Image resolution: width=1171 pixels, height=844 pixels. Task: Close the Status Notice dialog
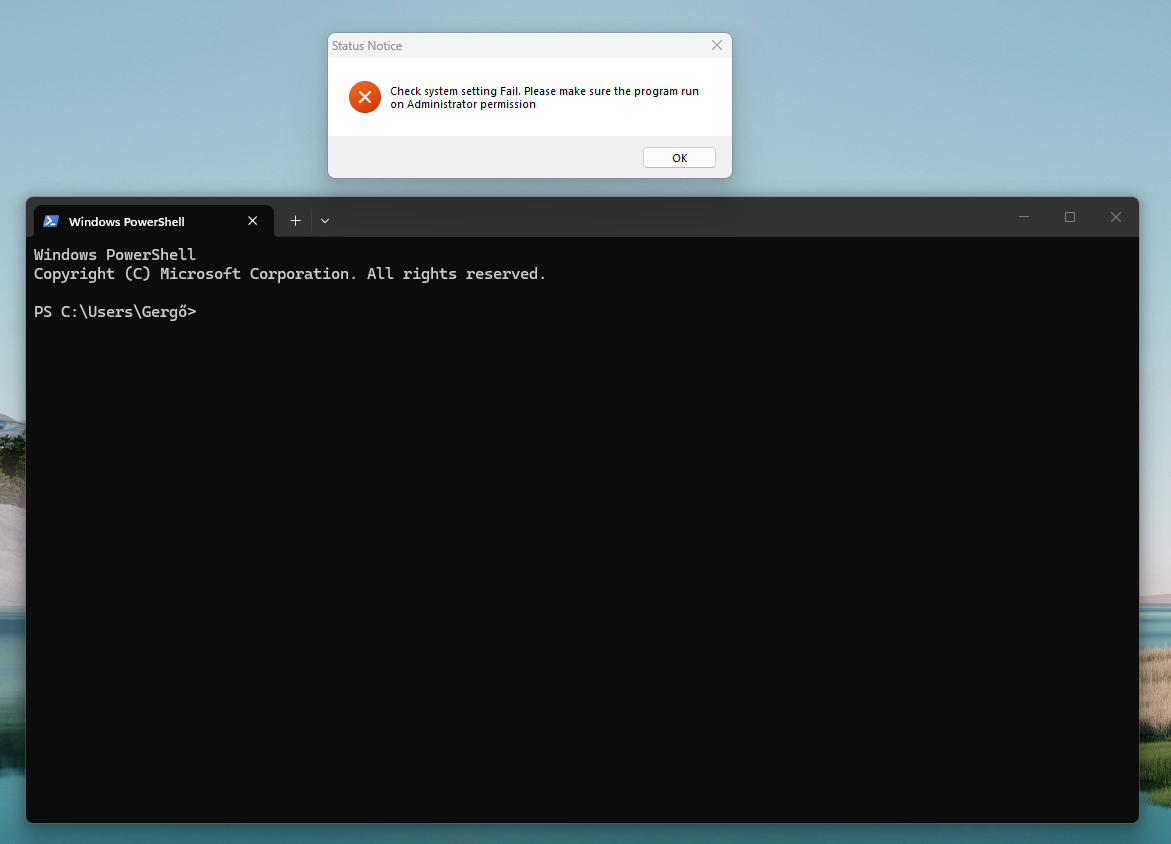(x=716, y=46)
